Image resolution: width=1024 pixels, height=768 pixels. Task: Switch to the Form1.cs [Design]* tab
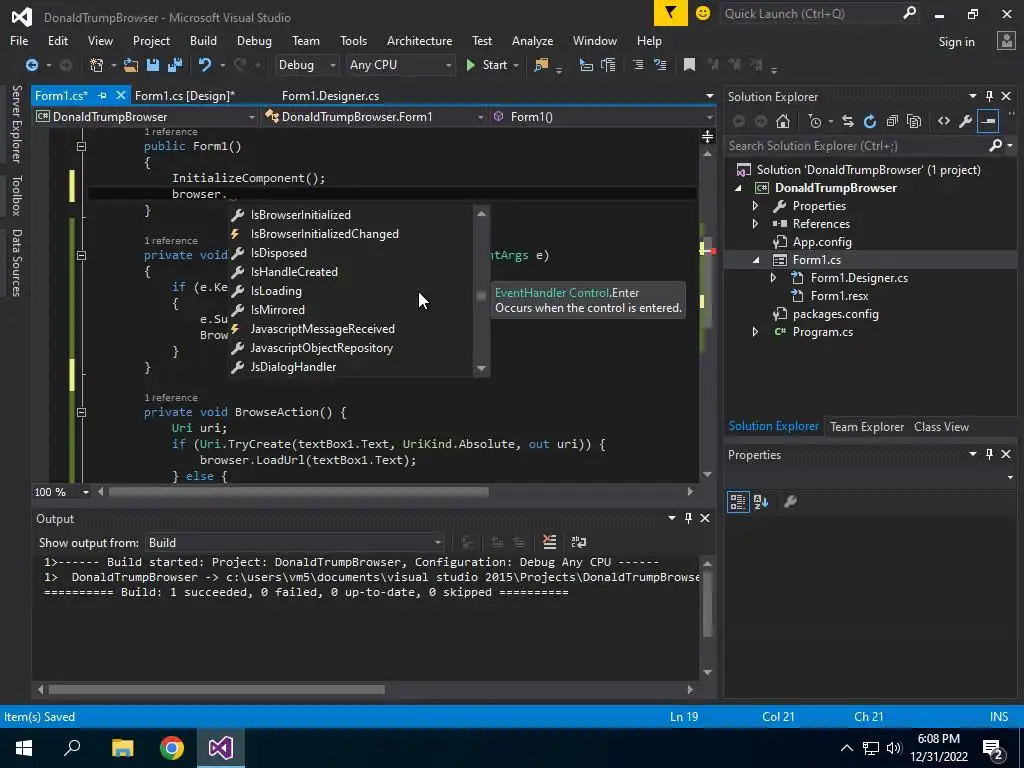point(185,95)
